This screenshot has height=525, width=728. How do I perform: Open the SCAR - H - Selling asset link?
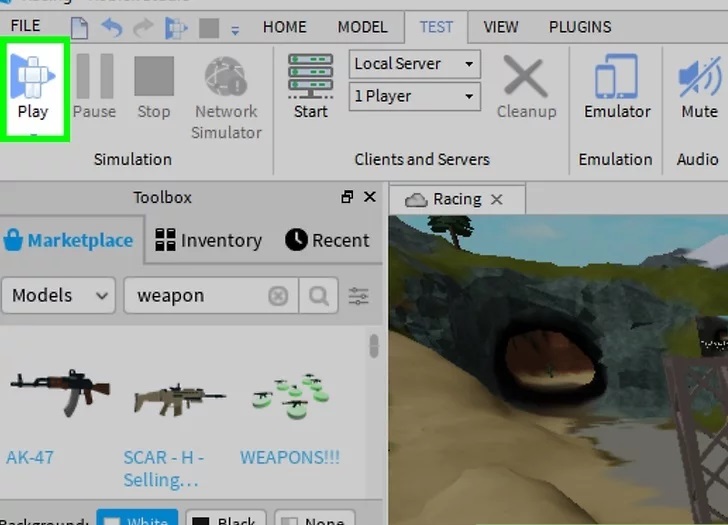(164, 468)
